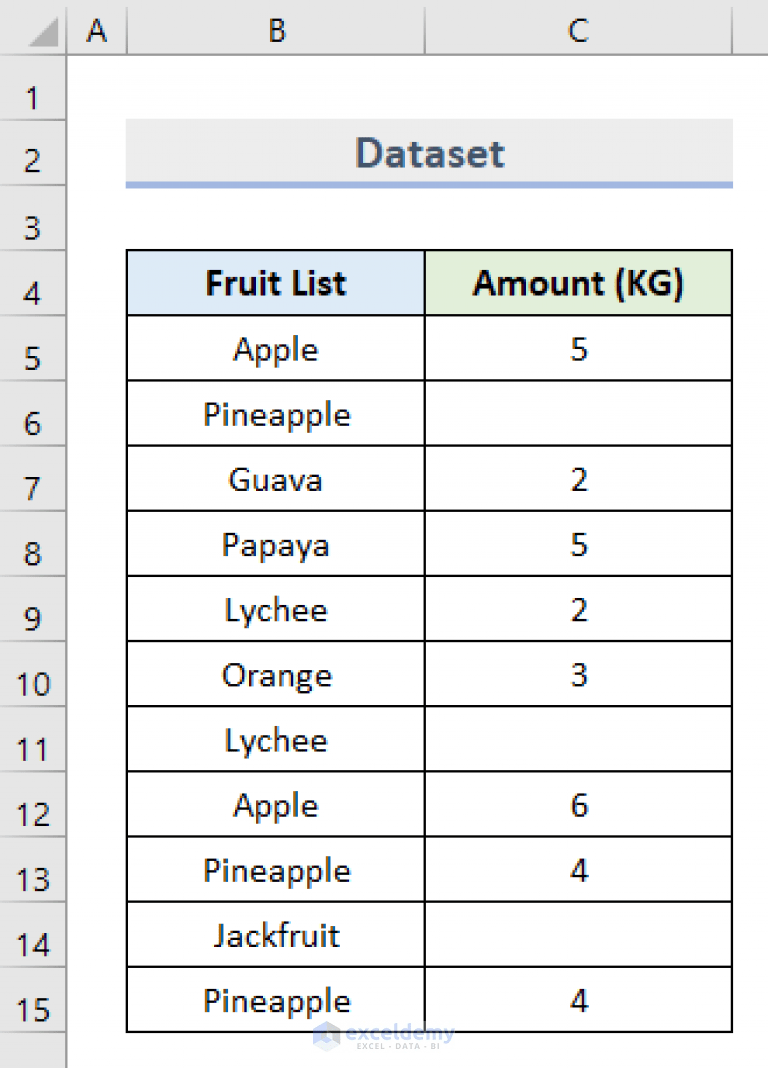Select column A header

point(97,30)
